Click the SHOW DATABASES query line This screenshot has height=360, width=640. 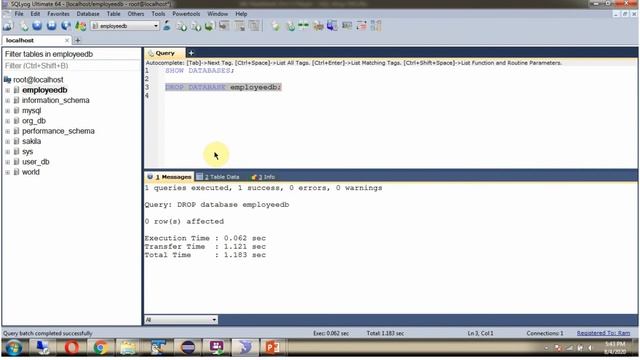tap(200, 71)
